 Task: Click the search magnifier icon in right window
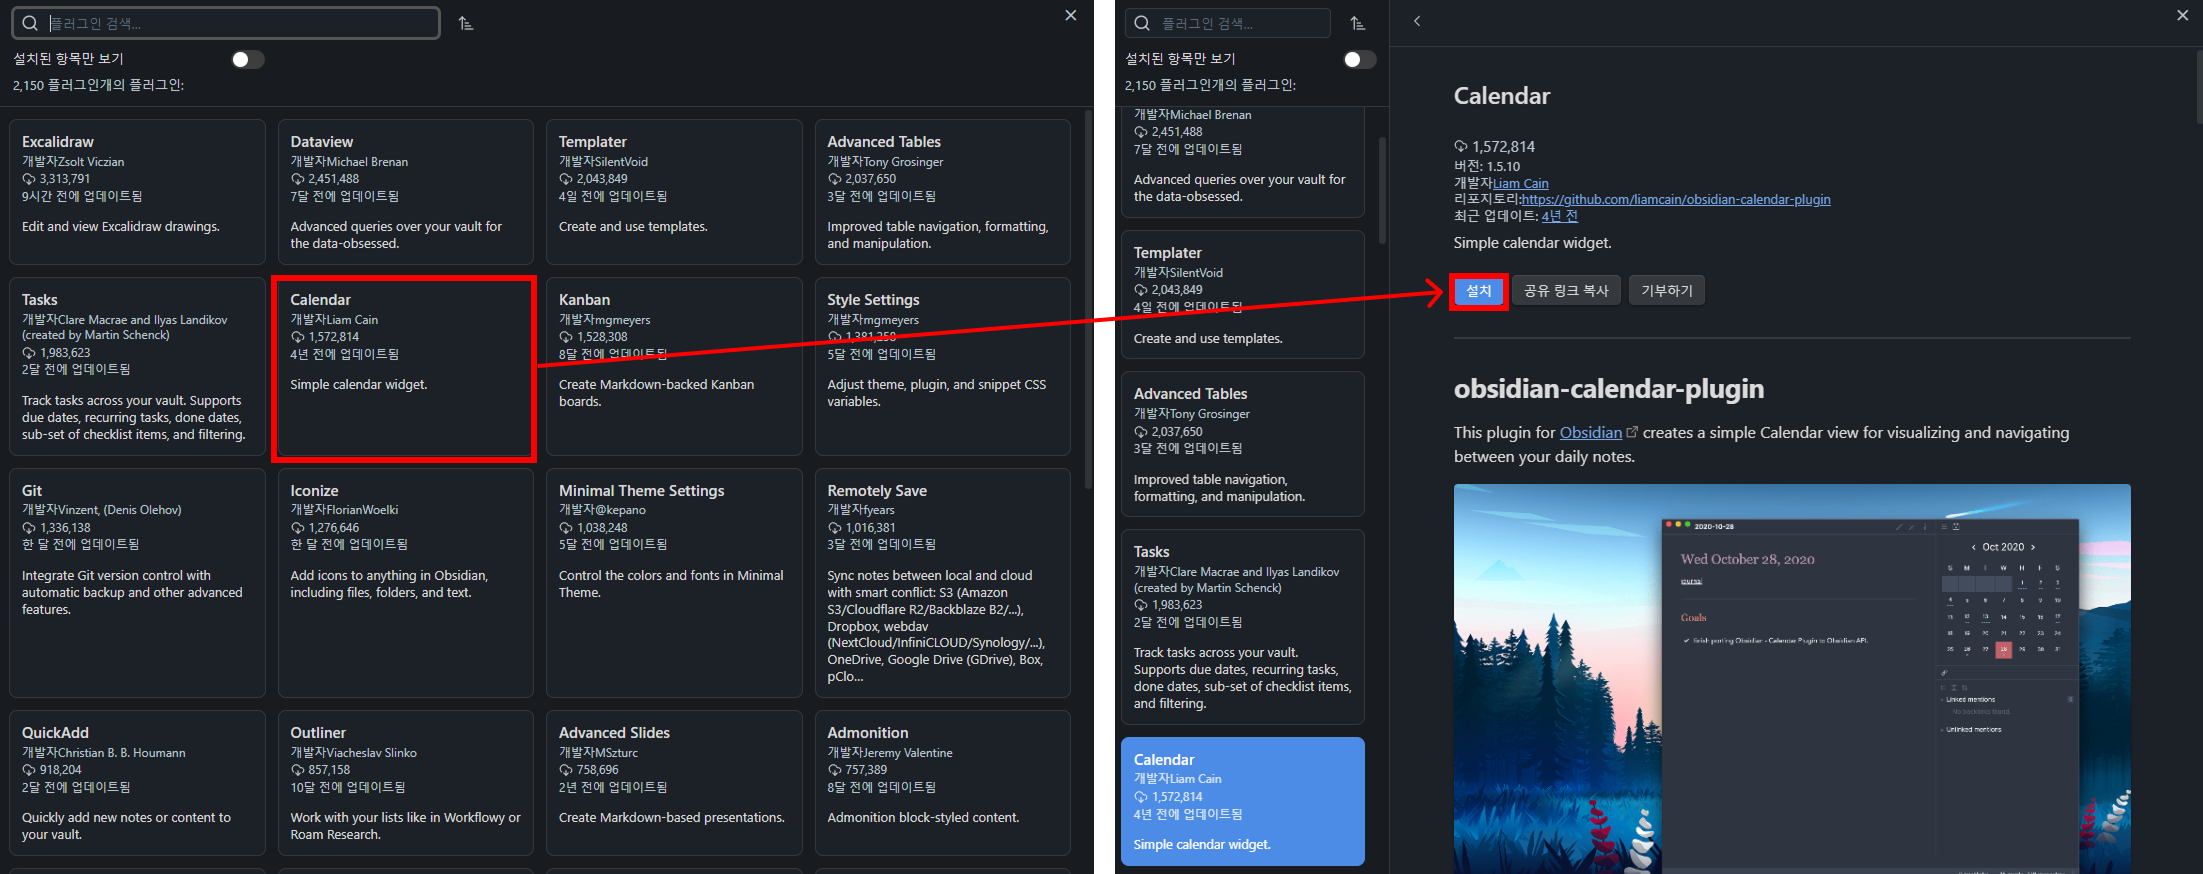click(1142, 23)
